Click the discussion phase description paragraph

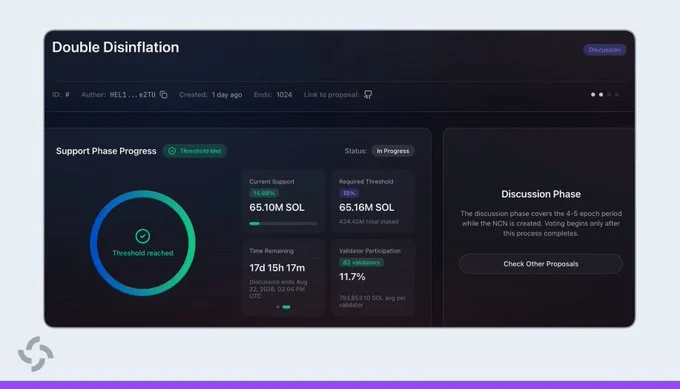pyautogui.click(x=541, y=223)
